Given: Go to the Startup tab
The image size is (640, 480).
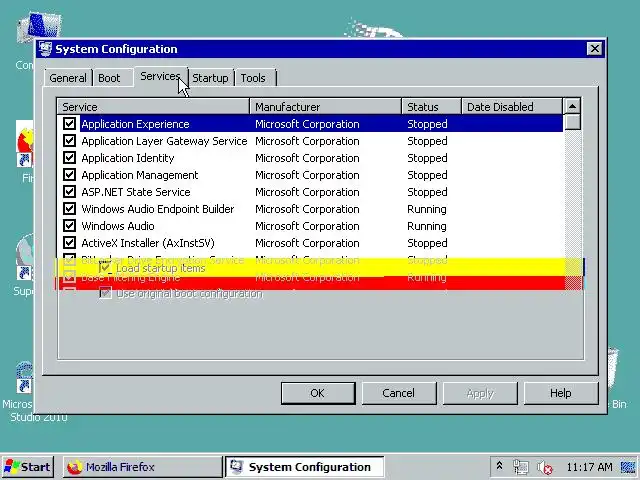Looking at the screenshot, I should click(210, 78).
